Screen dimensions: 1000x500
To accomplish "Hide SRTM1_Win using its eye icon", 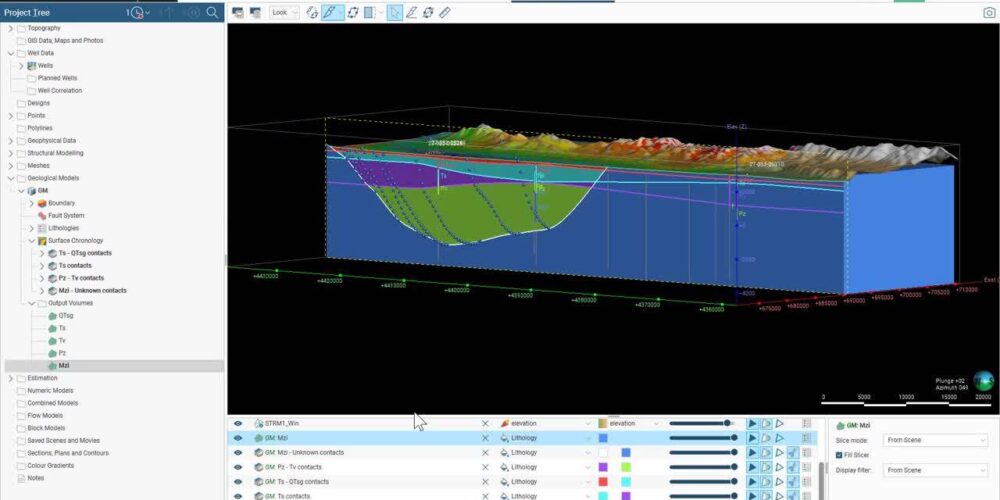I will 238,423.
